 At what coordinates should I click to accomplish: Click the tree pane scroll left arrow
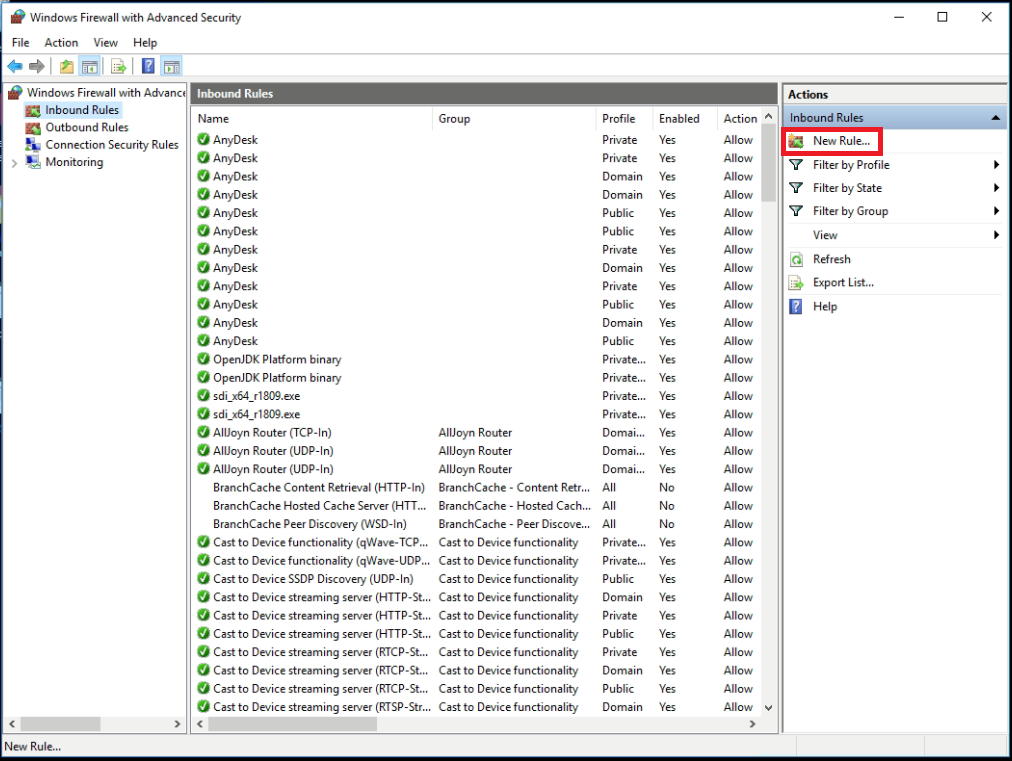(12, 724)
